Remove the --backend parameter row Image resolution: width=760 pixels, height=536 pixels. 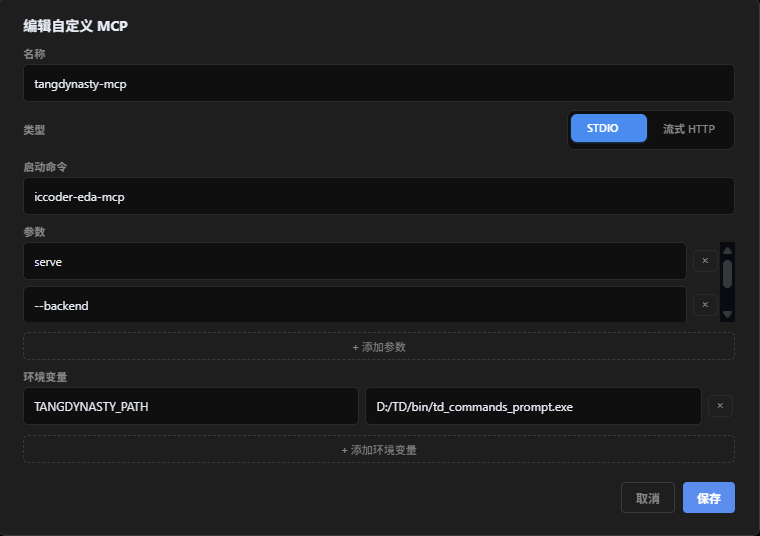[x=705, y=305]
